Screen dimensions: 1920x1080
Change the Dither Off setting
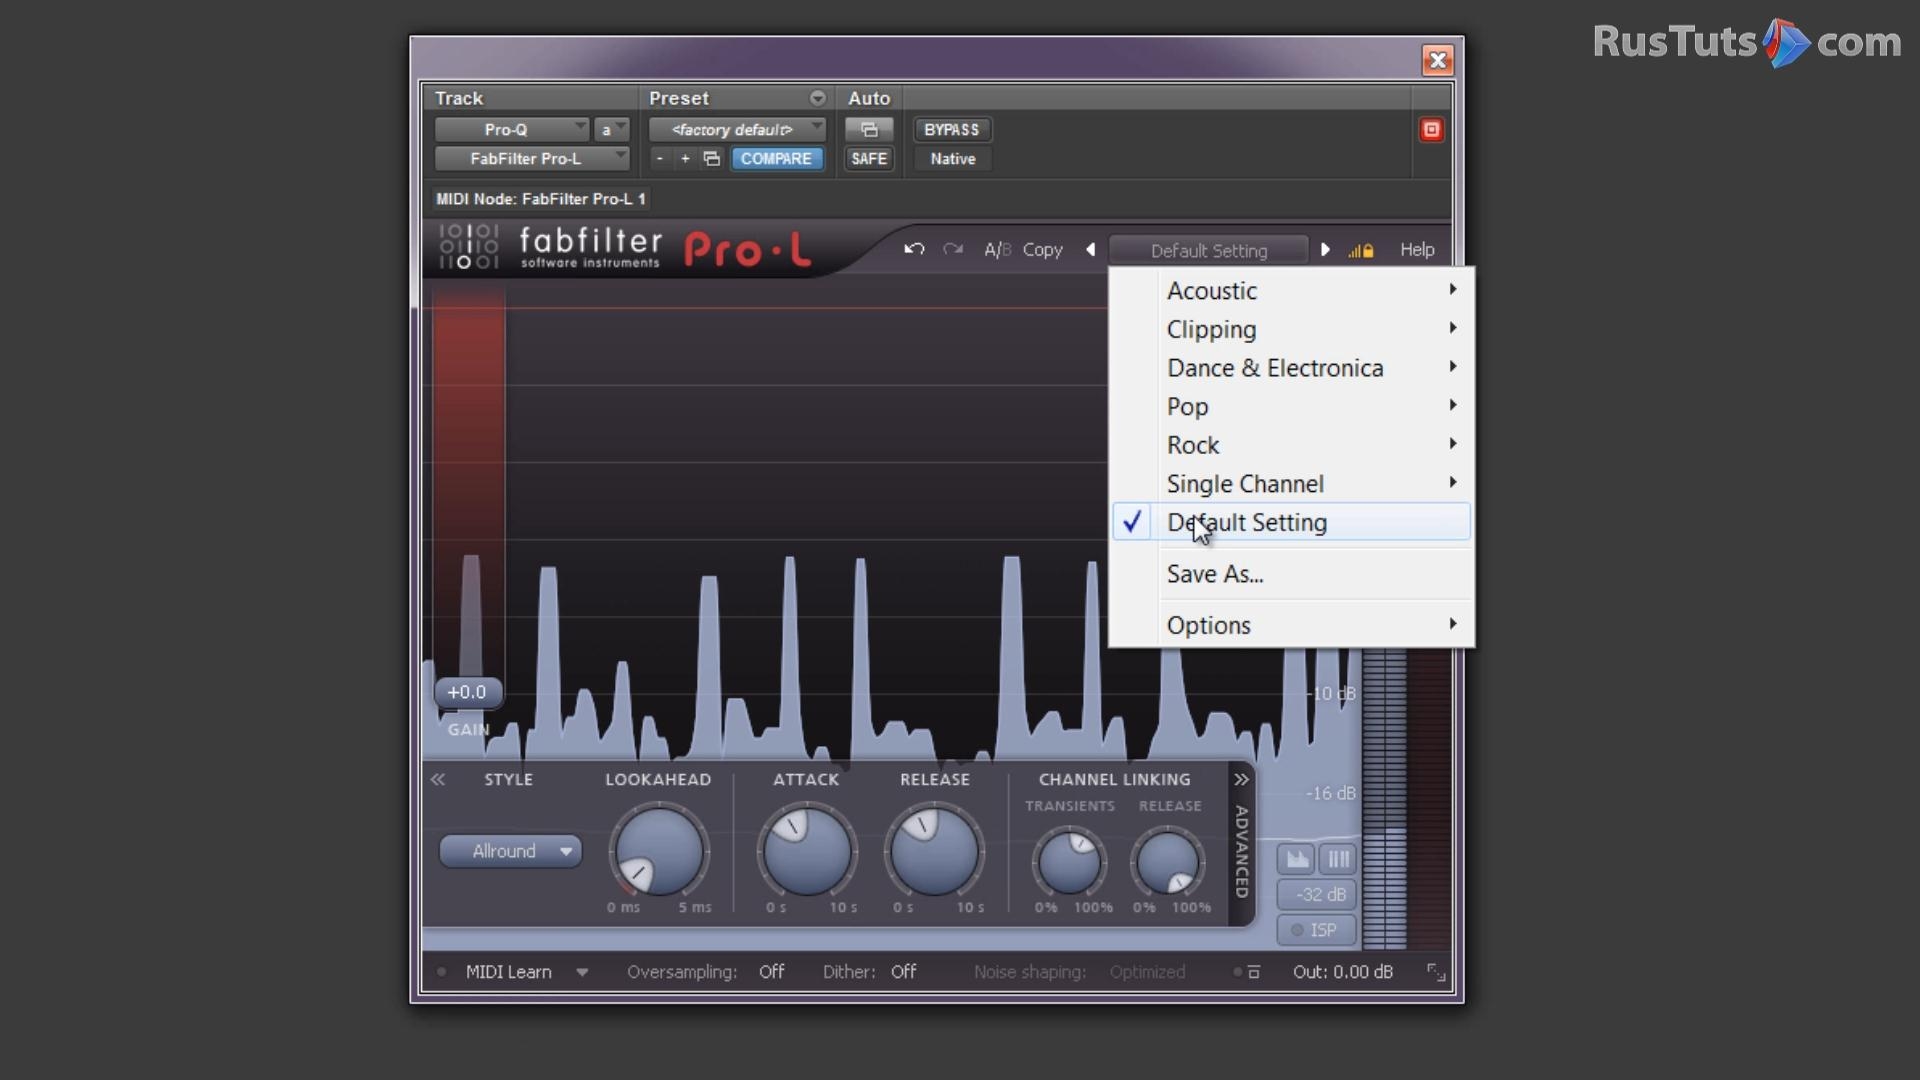(903, 972)
